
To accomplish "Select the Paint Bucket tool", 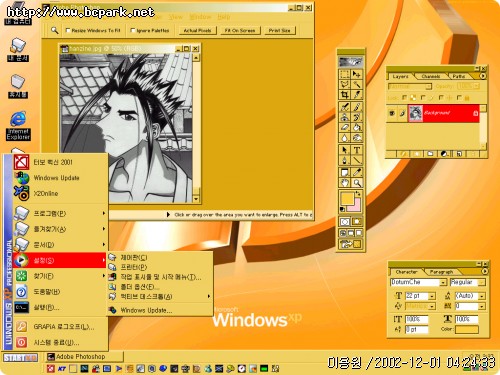I will pyautogui.click(x=357, y=127).
